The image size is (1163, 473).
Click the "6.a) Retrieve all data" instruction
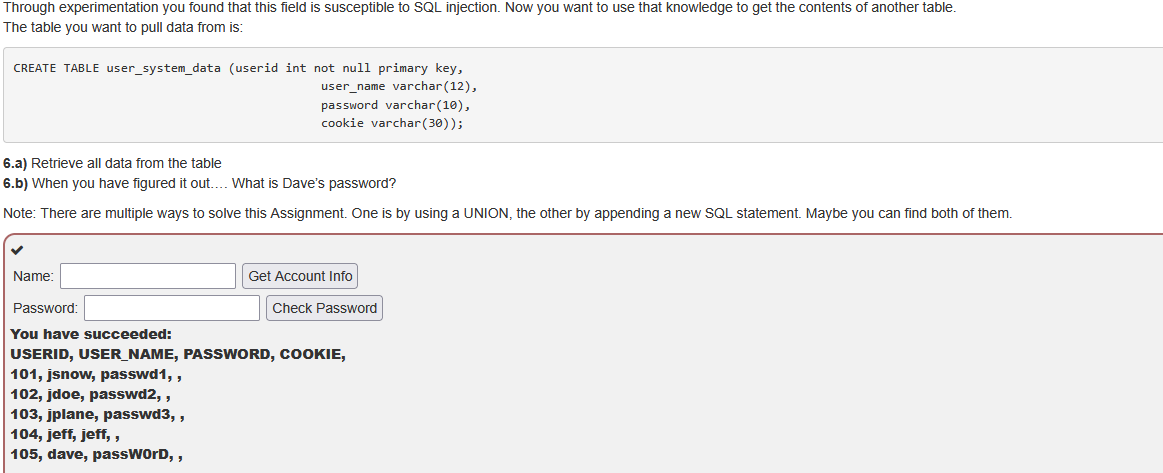click(x=113, y=163)
